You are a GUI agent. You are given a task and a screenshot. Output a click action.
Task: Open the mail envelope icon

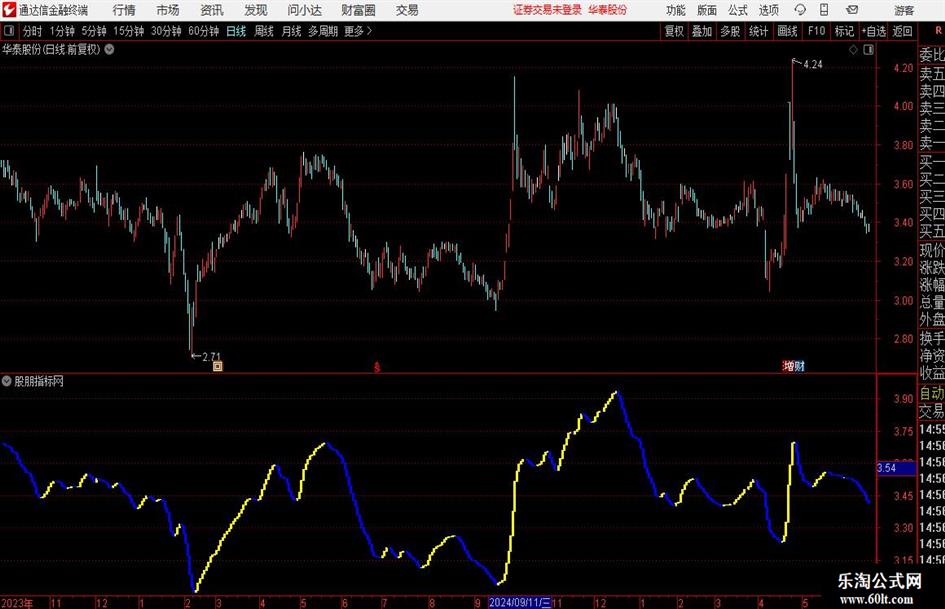(852, 10)
